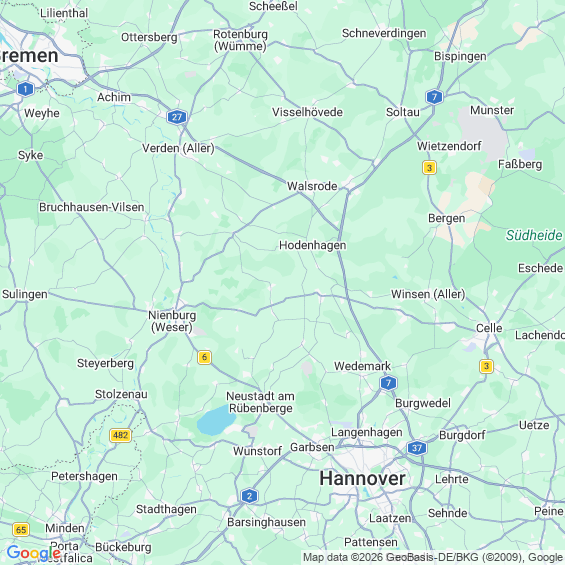Click the A37 highway shield near Hannover
Image resolution: width=565 pixels, height=565 pixels.
tap(417, 448)
